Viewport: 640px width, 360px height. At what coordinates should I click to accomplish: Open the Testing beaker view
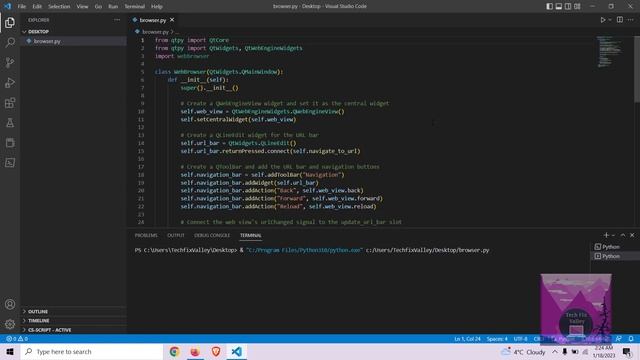click(10, 122)
